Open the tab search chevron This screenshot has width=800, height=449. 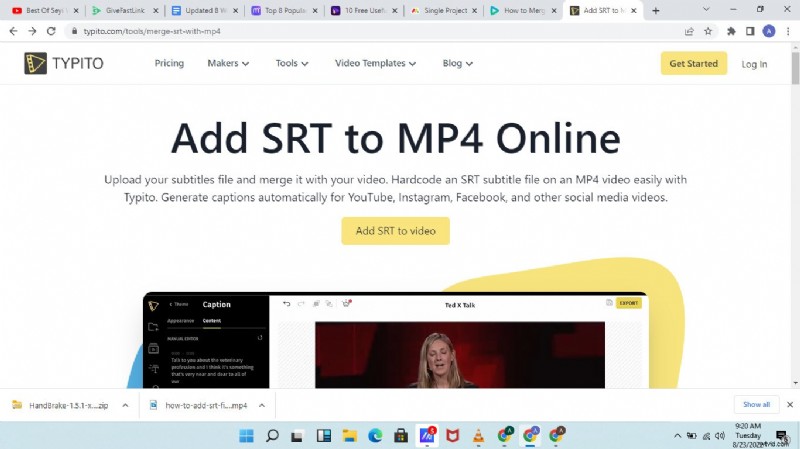[x=706, y=9]
